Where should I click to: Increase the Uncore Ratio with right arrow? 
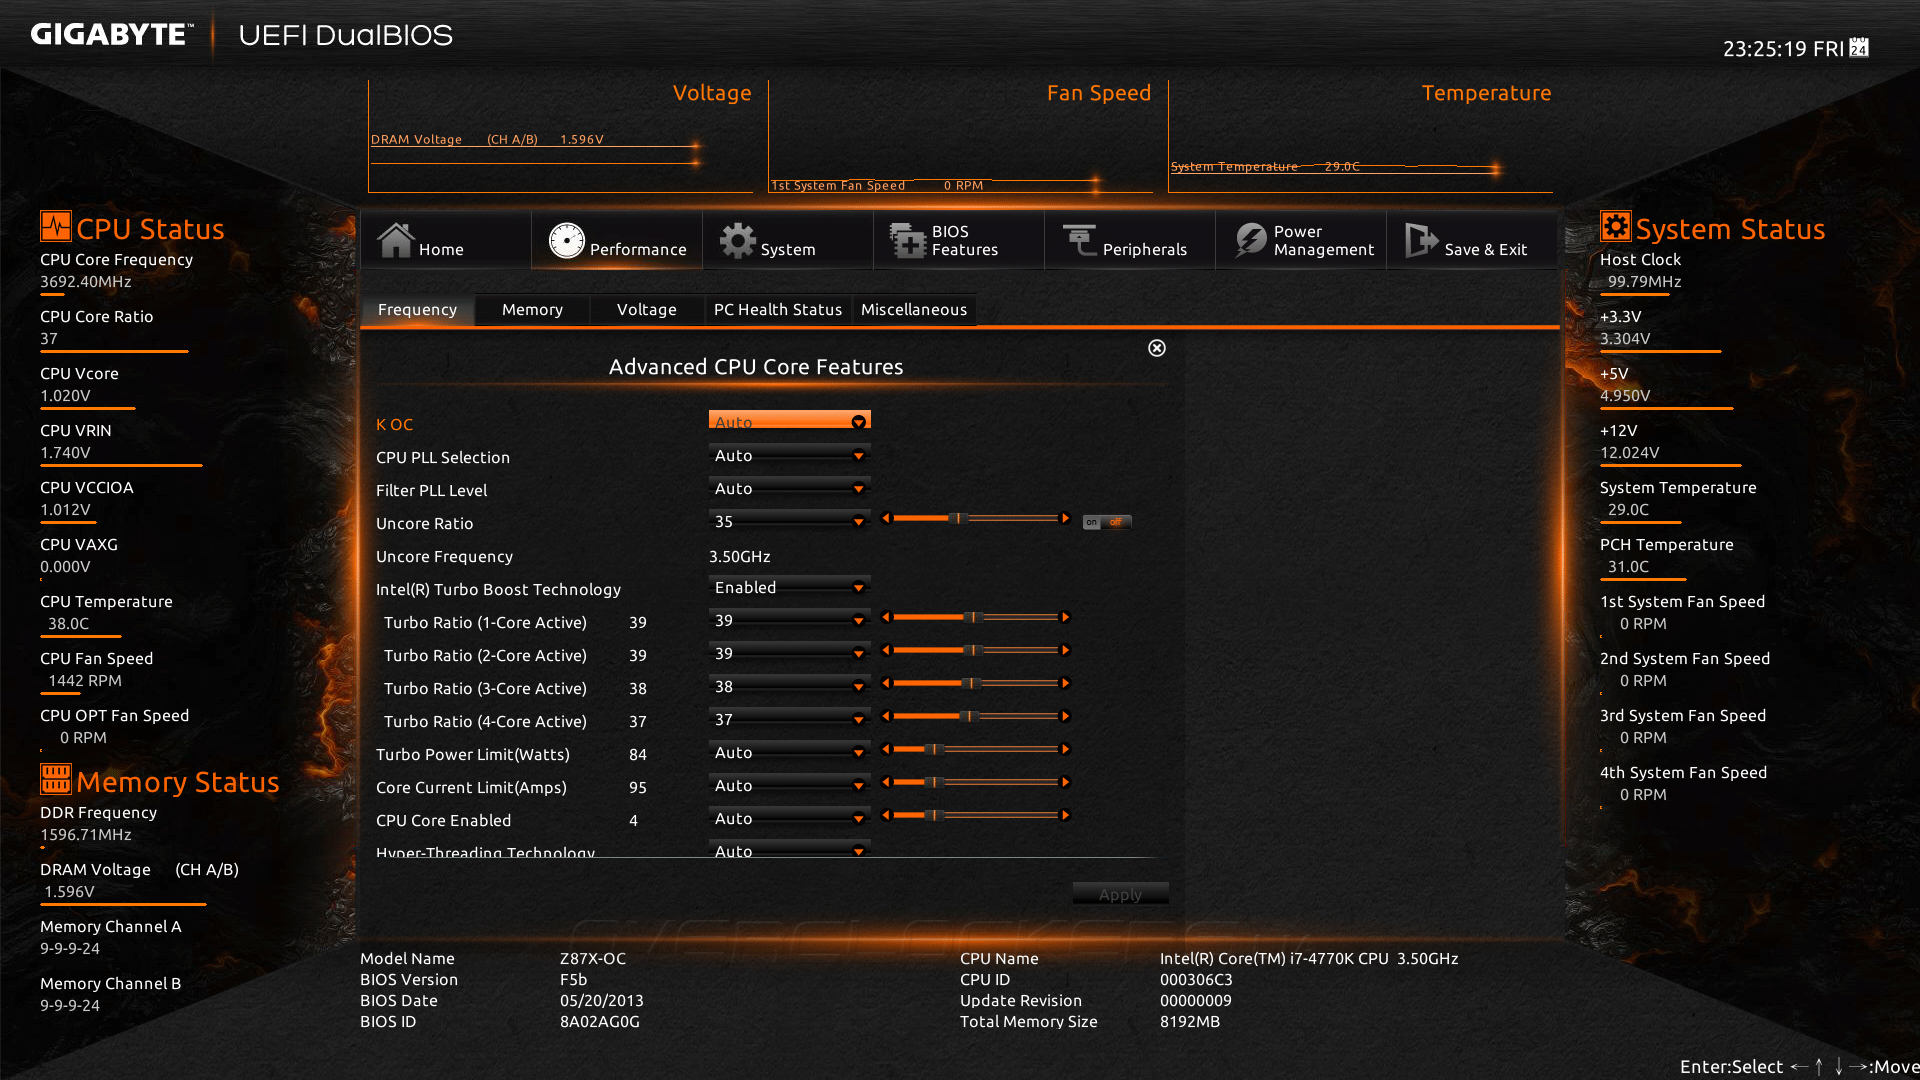1066,518
